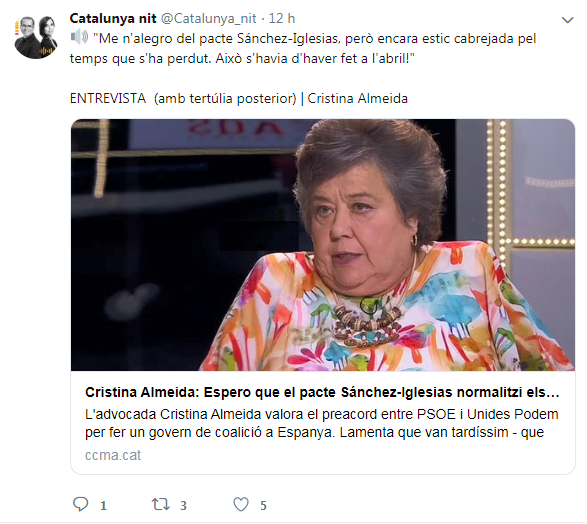Click the reply speech bubble icon

(80, 504)
